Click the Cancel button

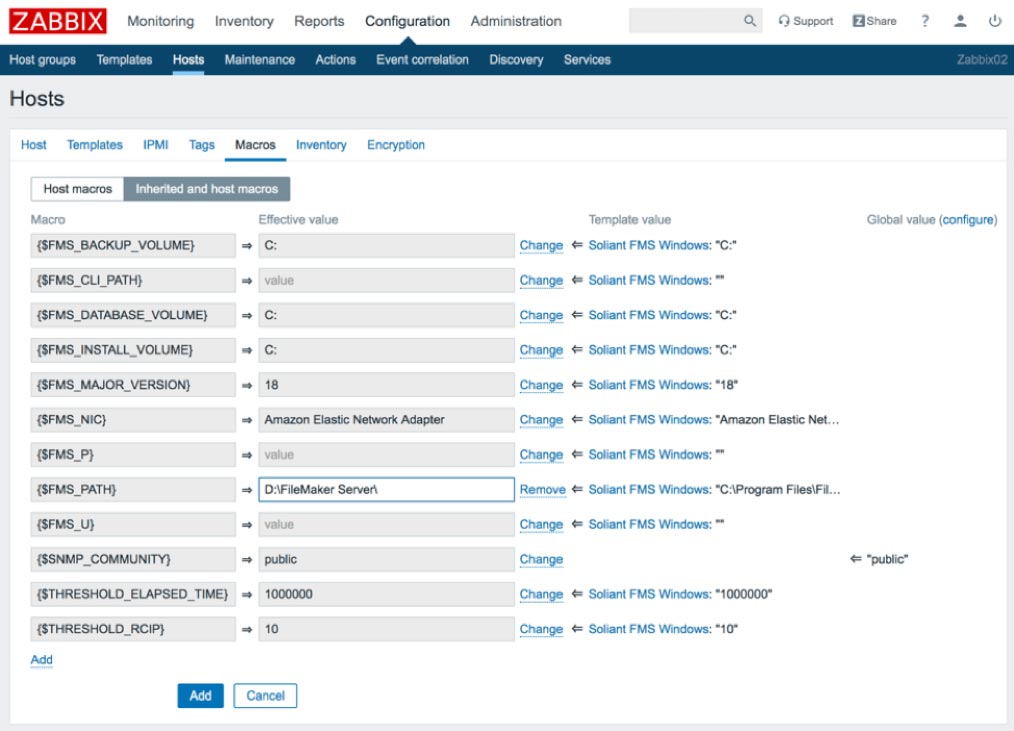[x=265, y=695]
